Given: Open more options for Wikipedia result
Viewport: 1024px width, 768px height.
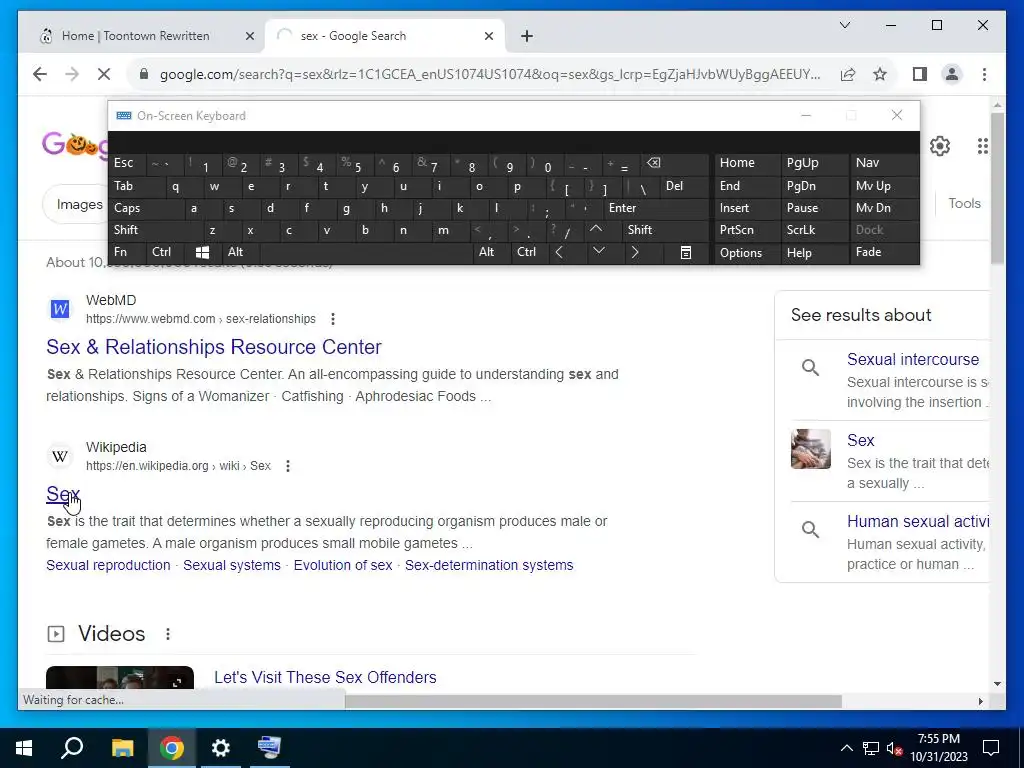Looking at the screenshot, I should [x=288, y=466].
